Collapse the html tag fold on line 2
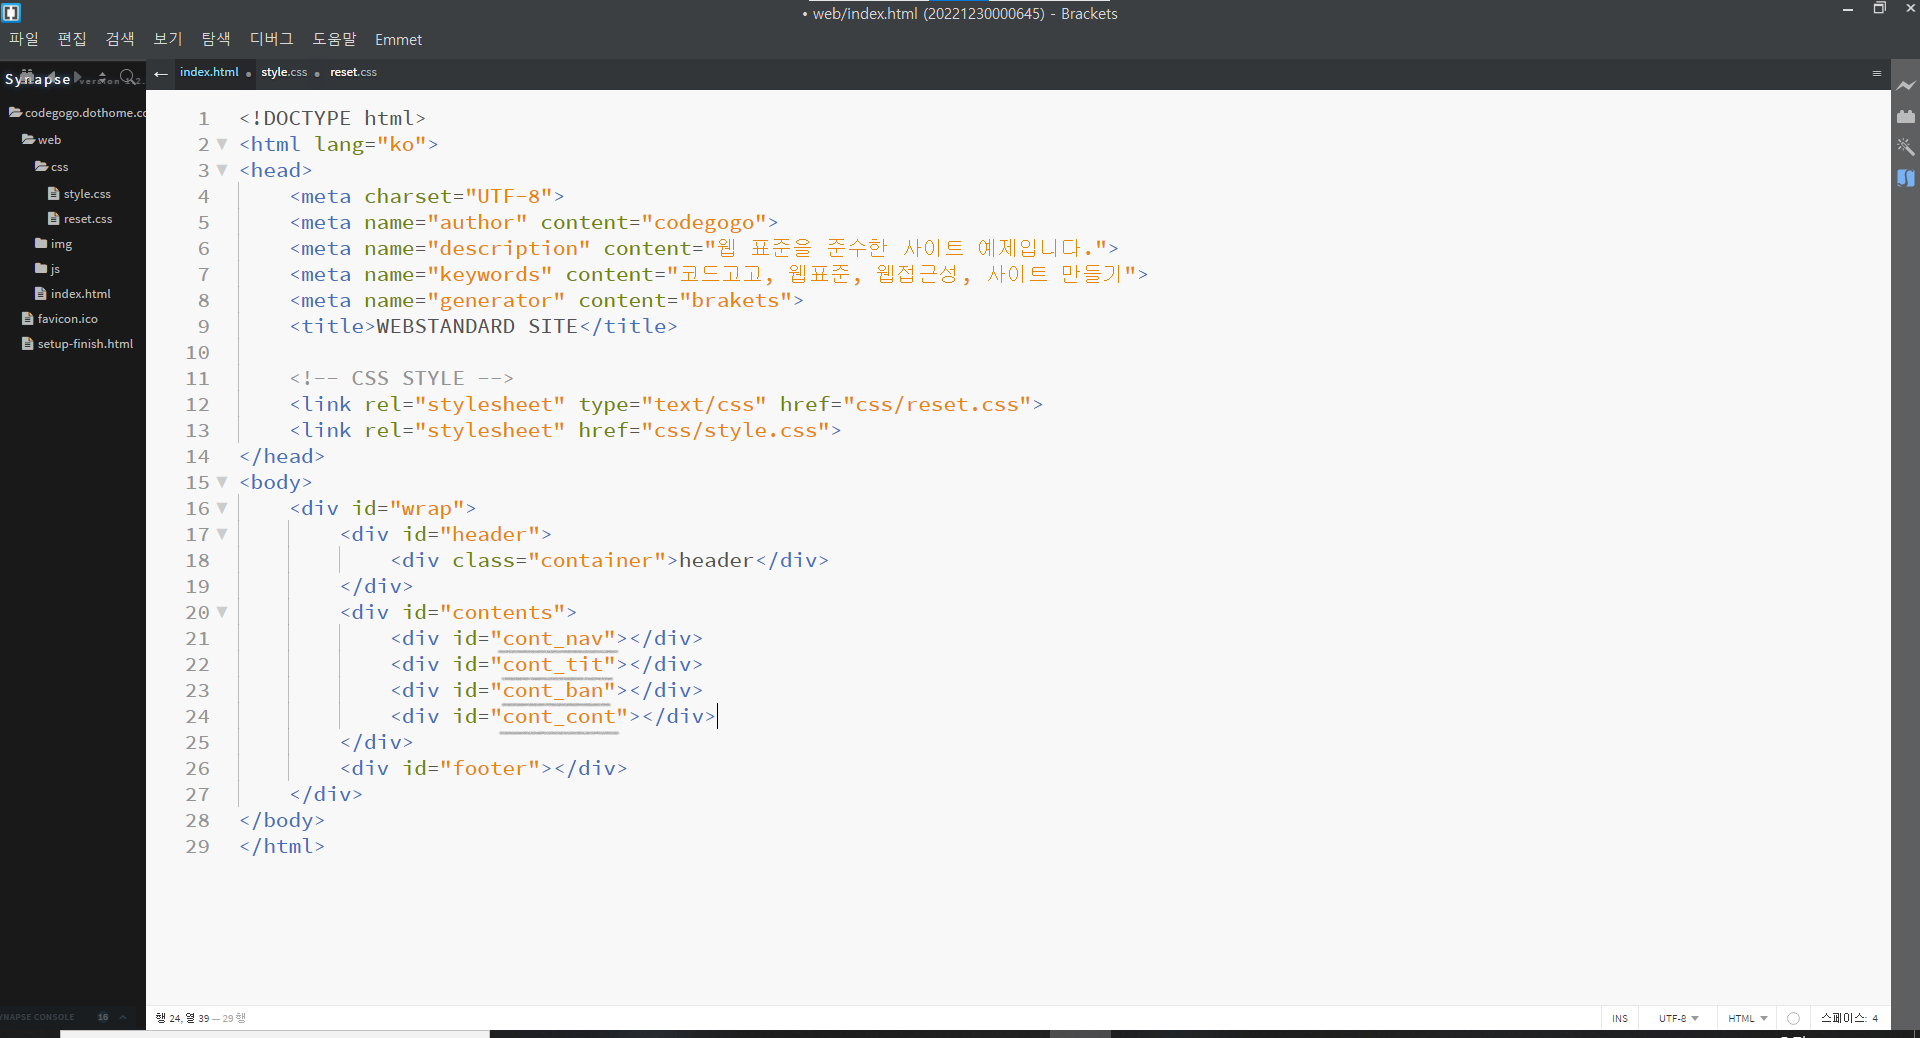This screenshot has height=1038, width=1920. coord(222,144)
